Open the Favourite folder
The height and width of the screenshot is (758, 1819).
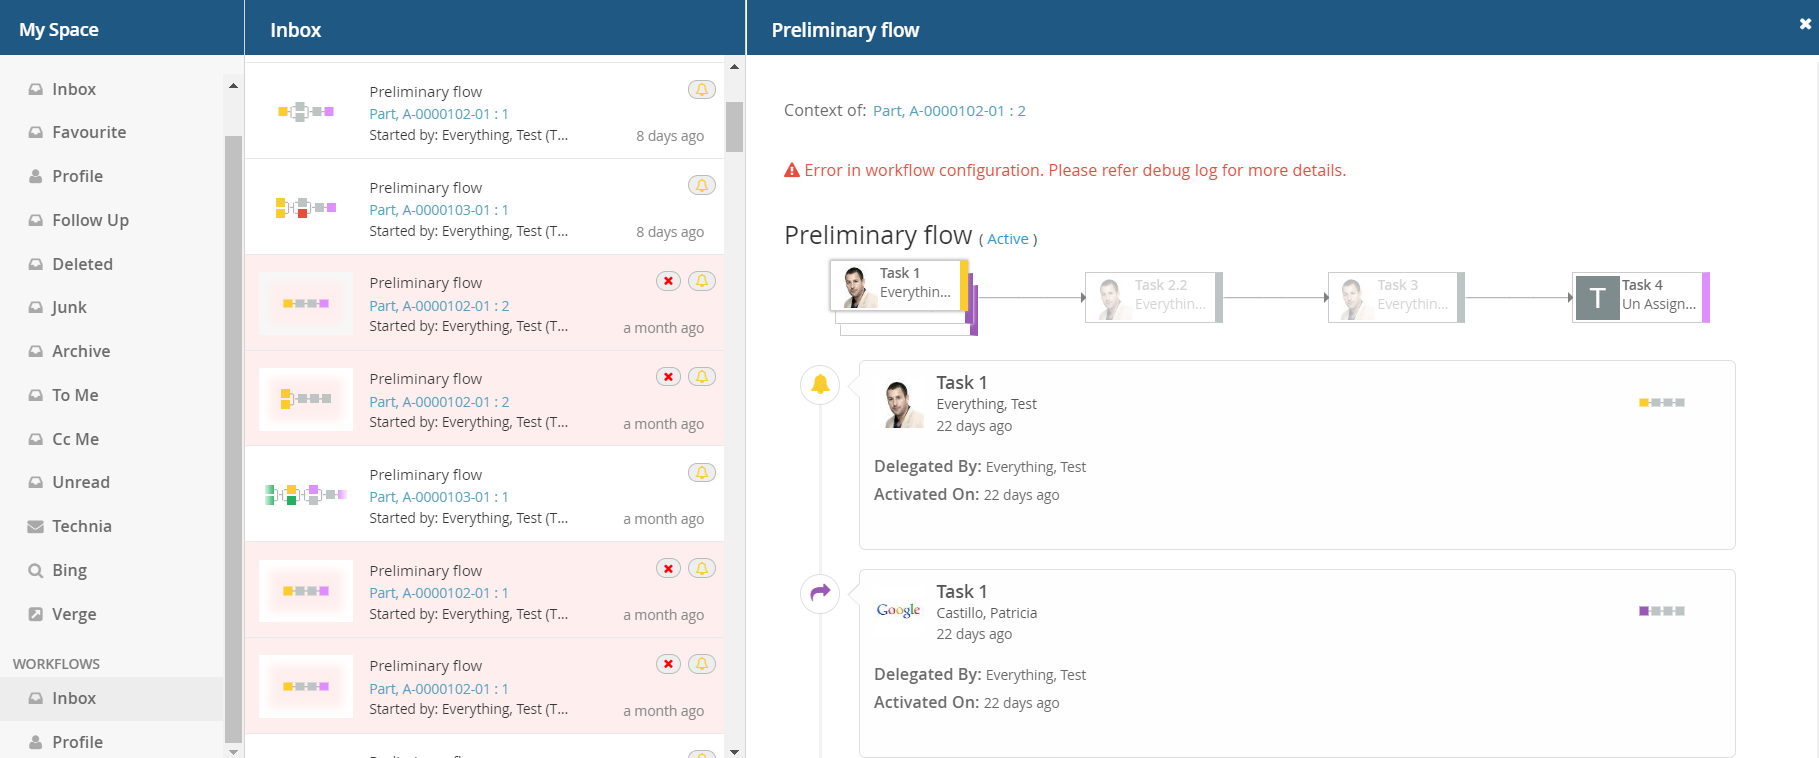click(89, 132)
